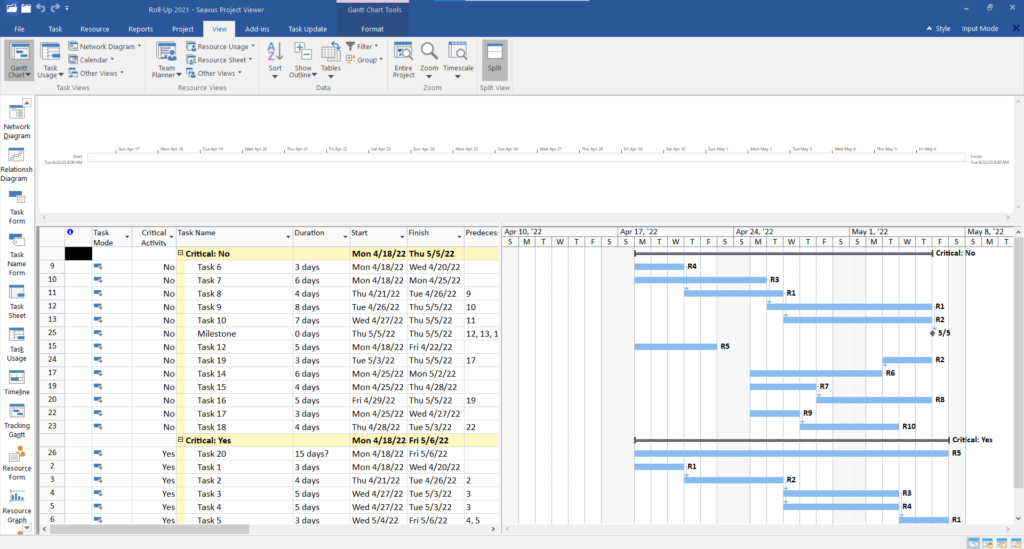This screenshot has width=1024, height=549.
Task: Select the Milestone task row name
Action: click(x=234, y=334)
